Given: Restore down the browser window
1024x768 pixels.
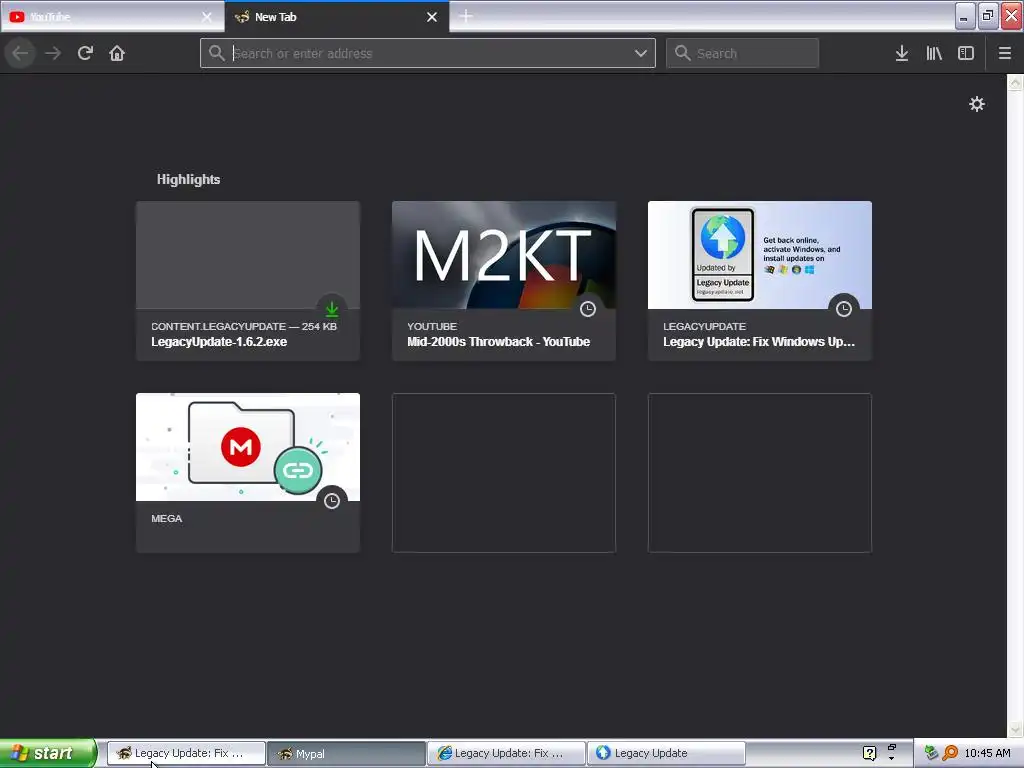Looking at the screenshot, I should click(987, 16).
